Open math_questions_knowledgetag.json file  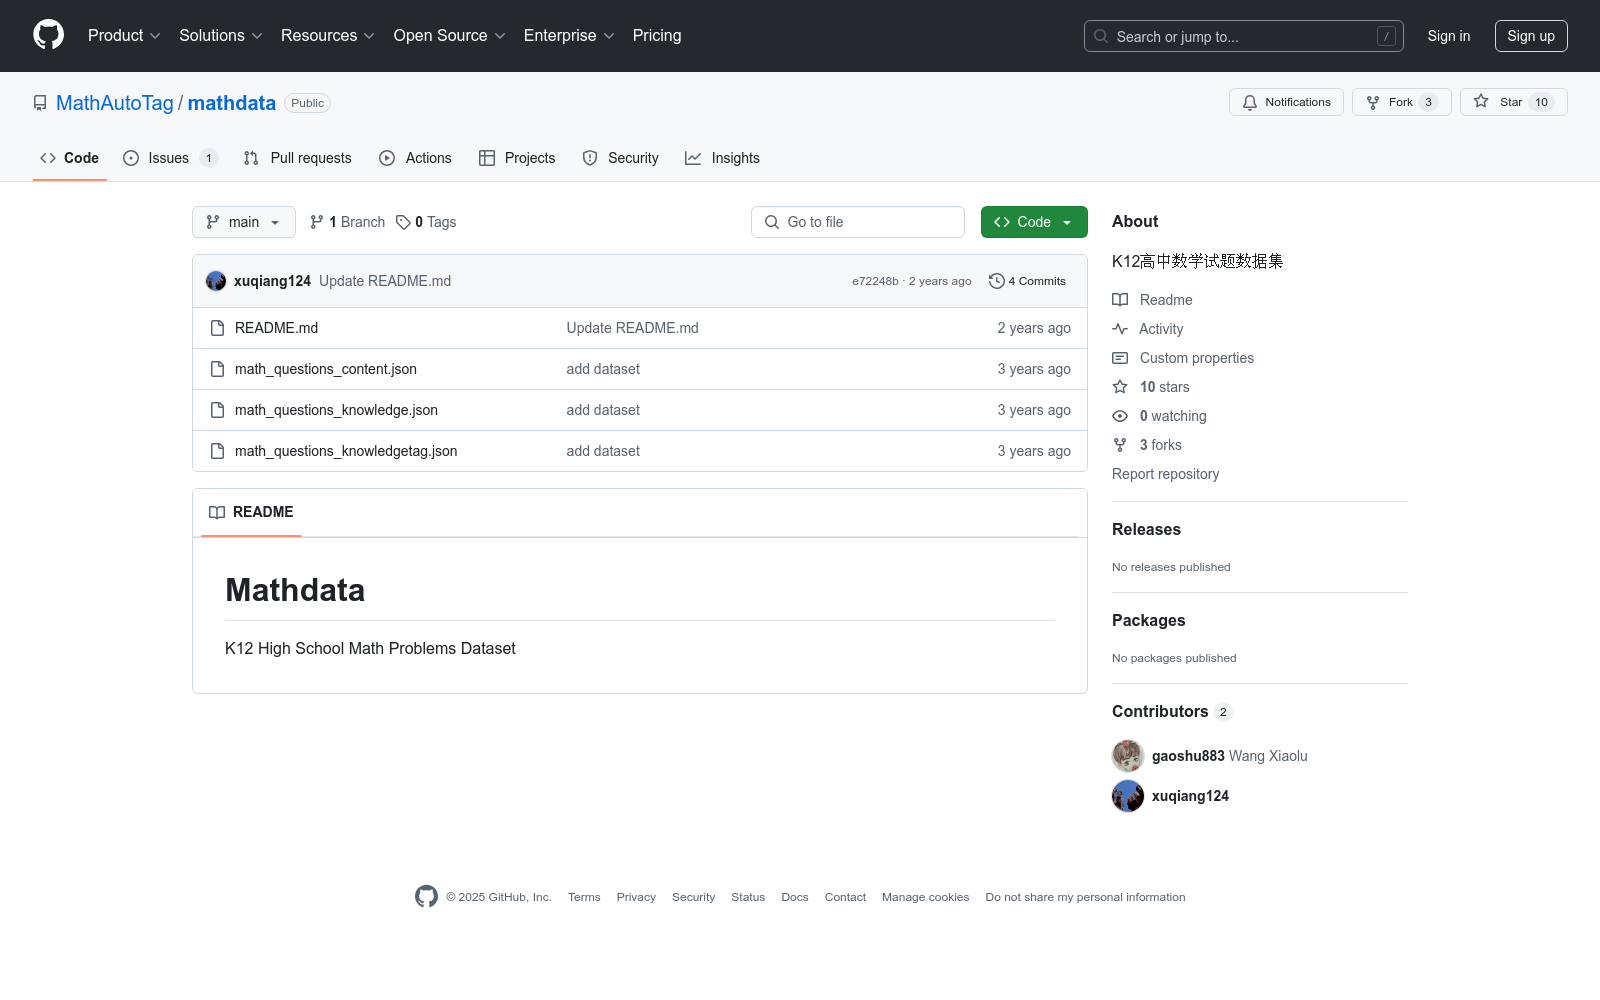[x=346, y=451]
